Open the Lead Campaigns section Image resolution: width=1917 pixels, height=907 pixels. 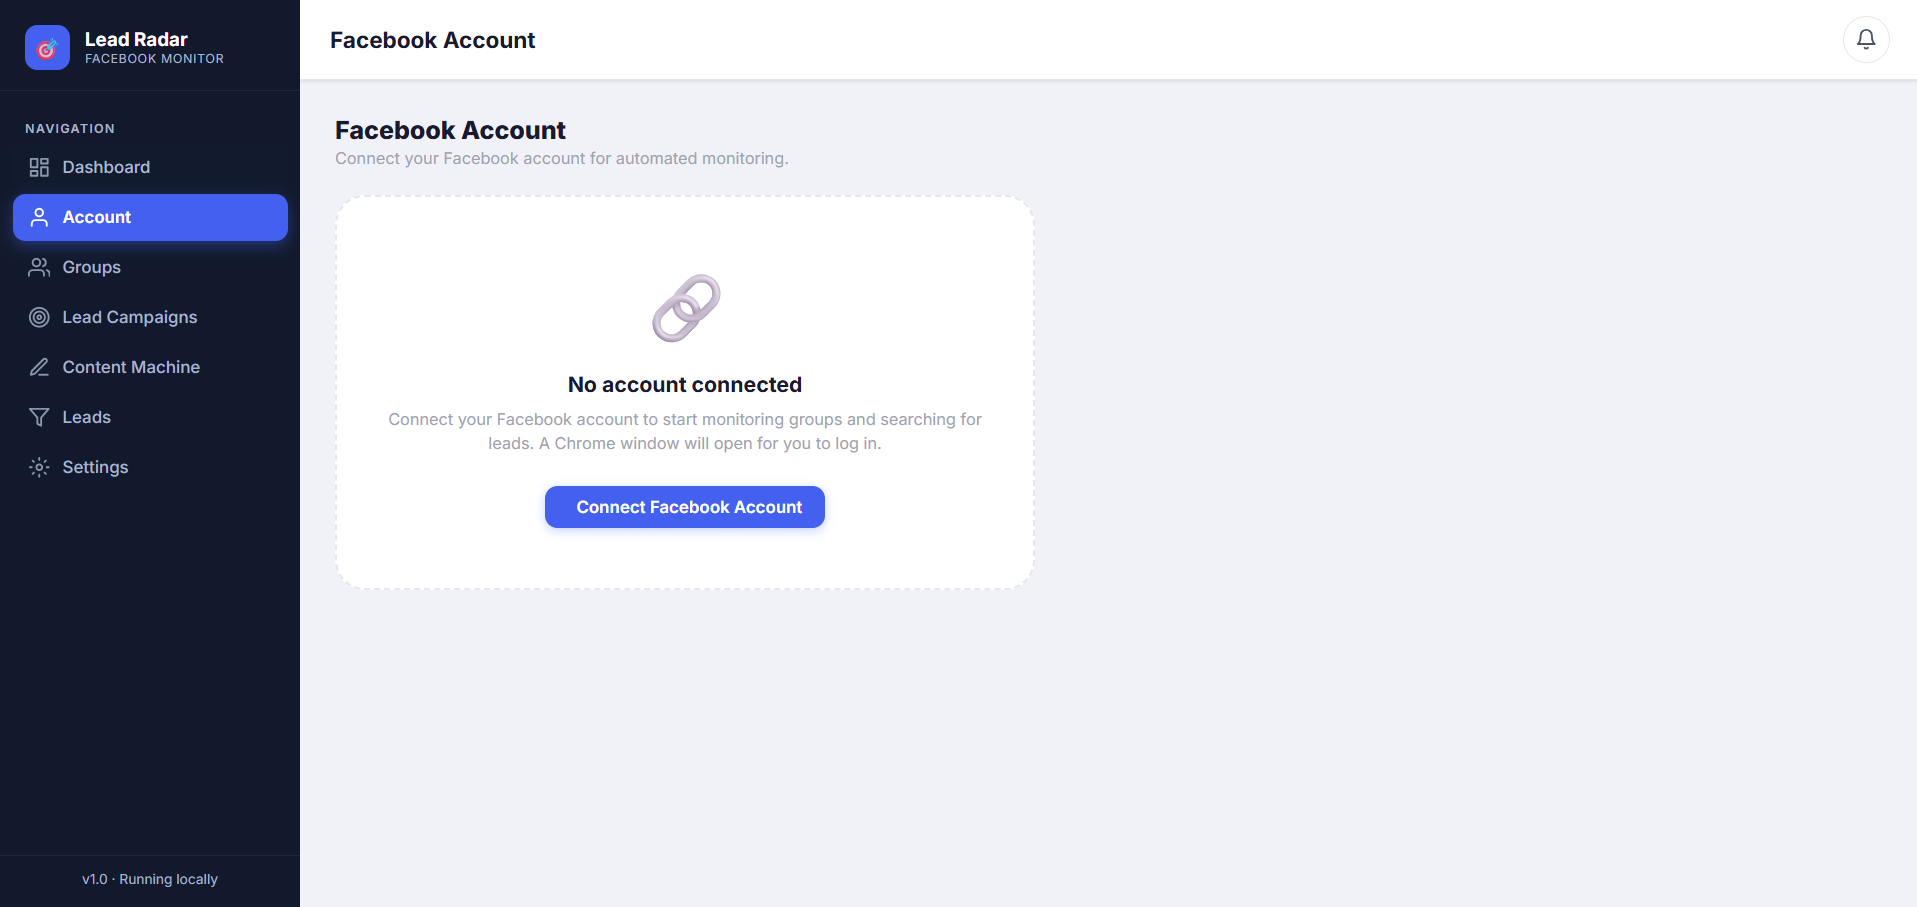[x=150, y=317]
